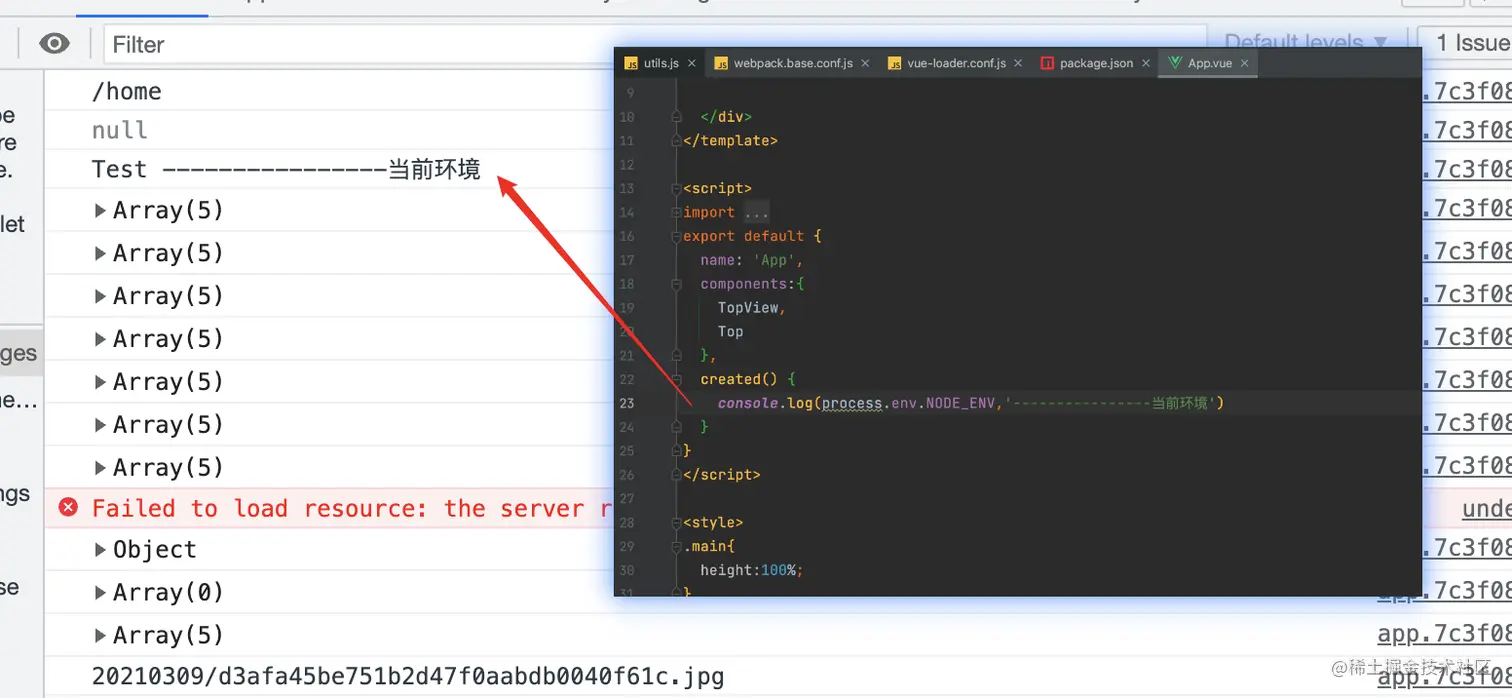Collapse the export default block fold marker
This screenshot has width=1512, height=698.
tap(676, 236)
